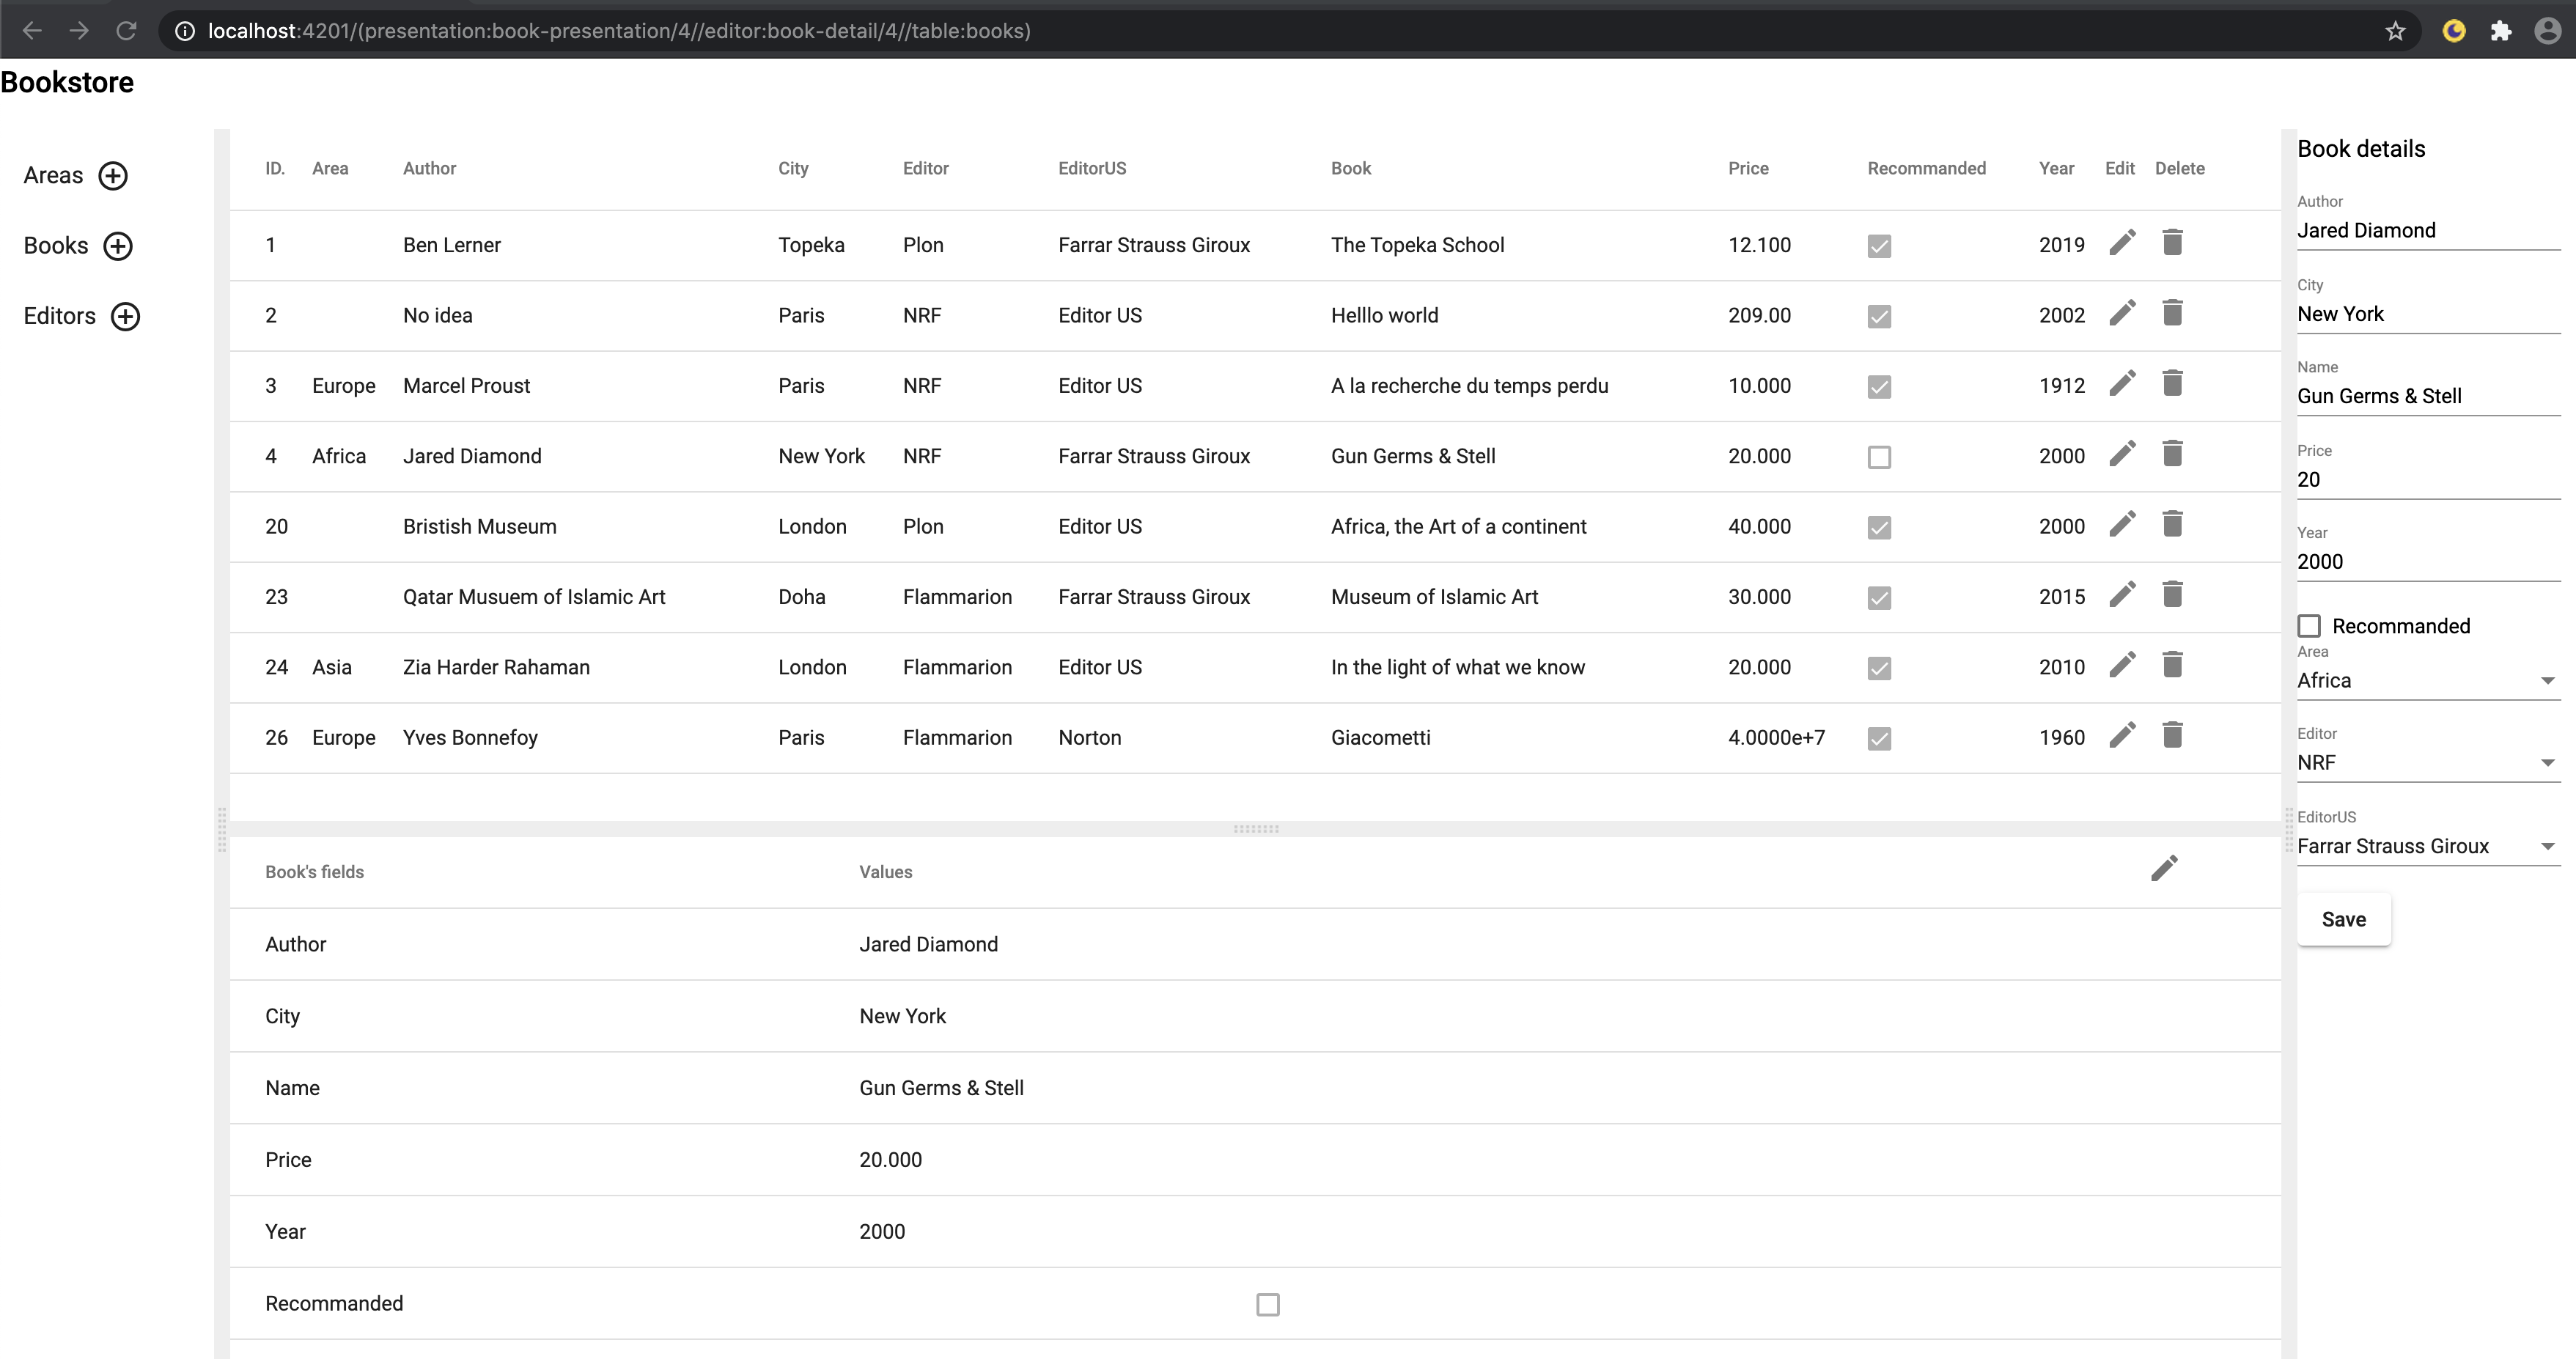Check Recommanded box in Jared Diamond row
This screenshot has height=1359, width=2576.
click(1879, 457)
